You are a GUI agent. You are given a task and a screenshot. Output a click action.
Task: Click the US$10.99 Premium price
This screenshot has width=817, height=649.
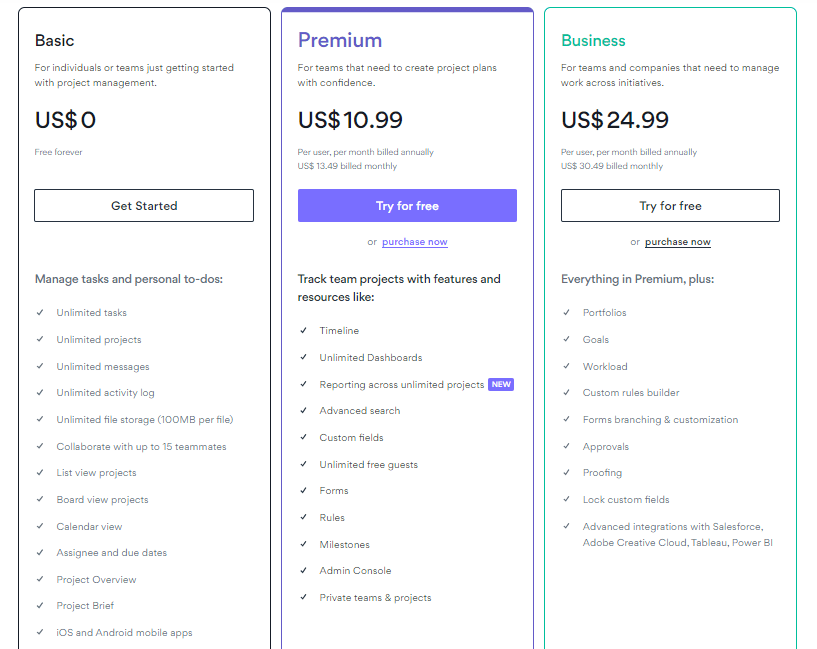tap(350, 120)
